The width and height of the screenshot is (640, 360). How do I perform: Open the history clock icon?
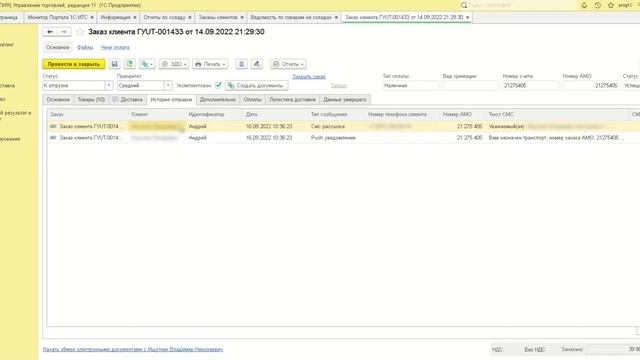(x=598, y=5)
